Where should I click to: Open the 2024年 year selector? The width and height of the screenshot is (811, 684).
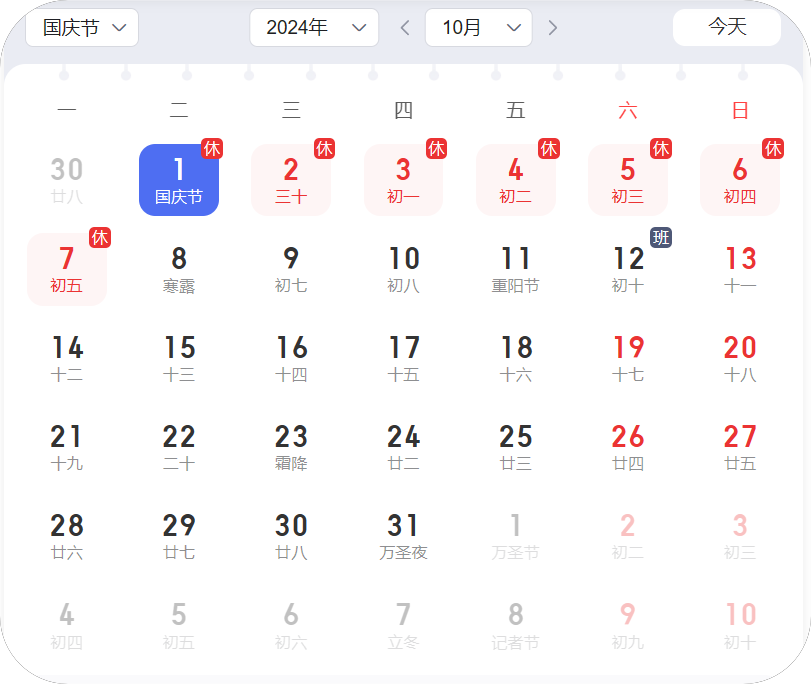(x=313, y=28)
